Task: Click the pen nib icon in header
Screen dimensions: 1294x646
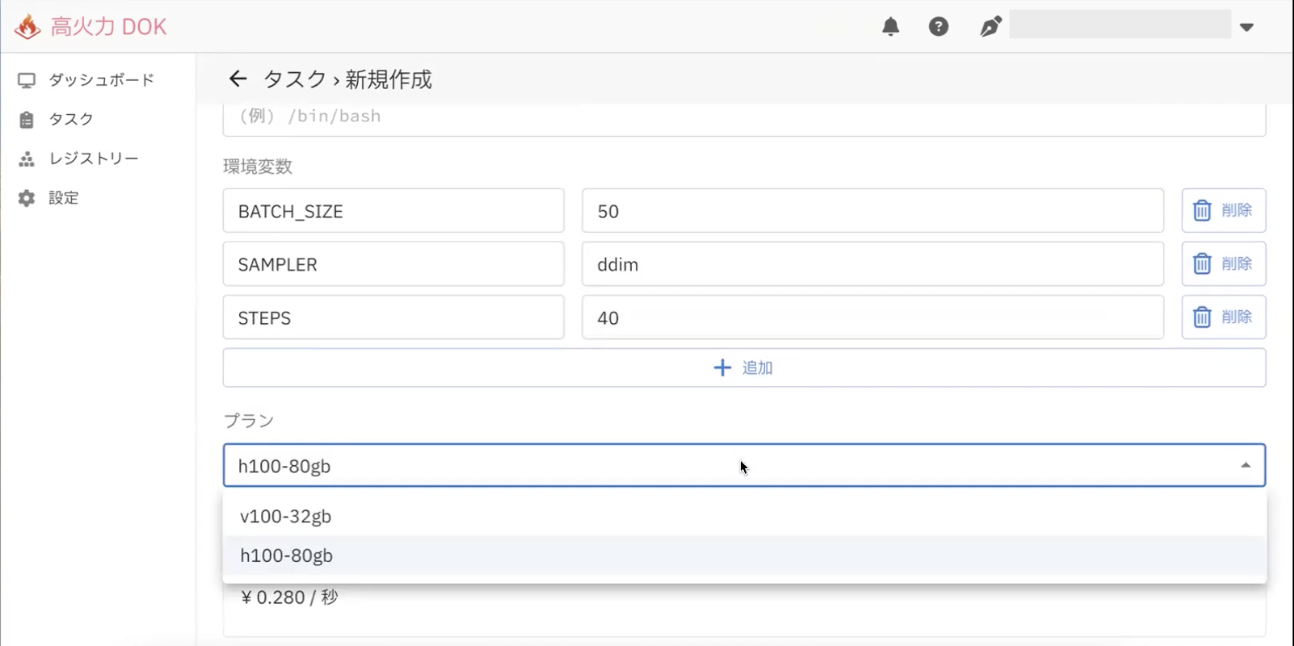Action: [990, 27]
